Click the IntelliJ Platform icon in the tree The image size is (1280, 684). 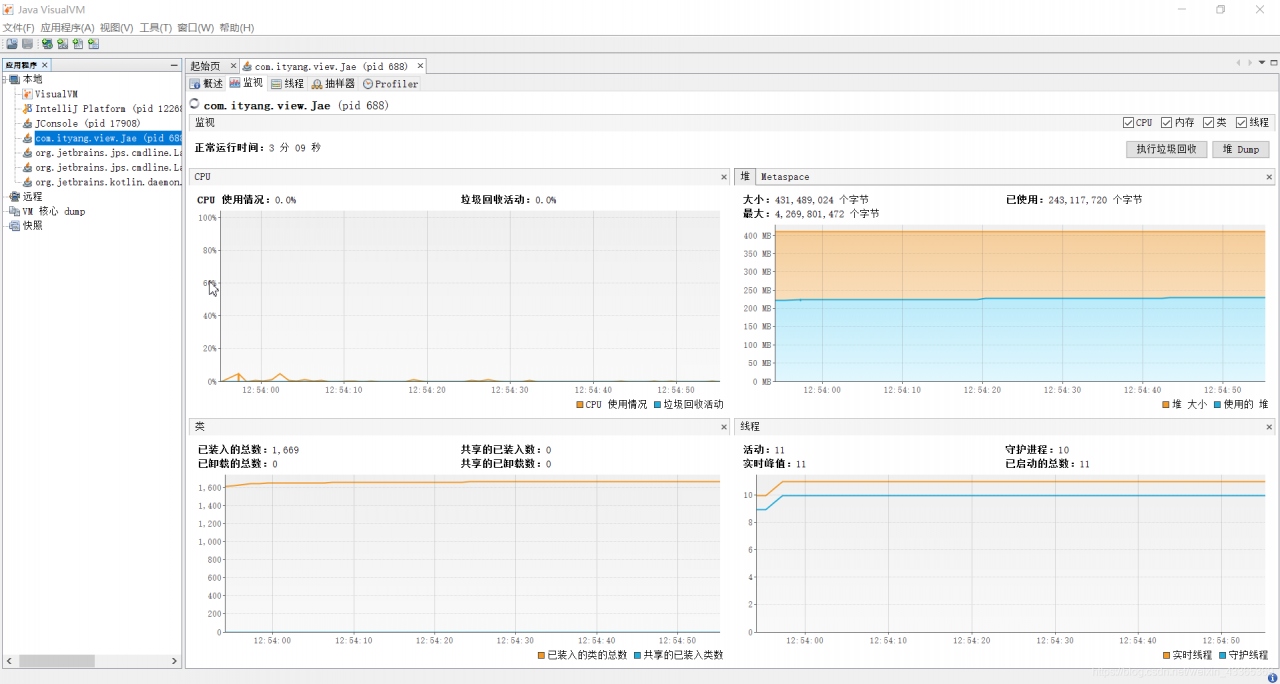click(x=28, y=109)
